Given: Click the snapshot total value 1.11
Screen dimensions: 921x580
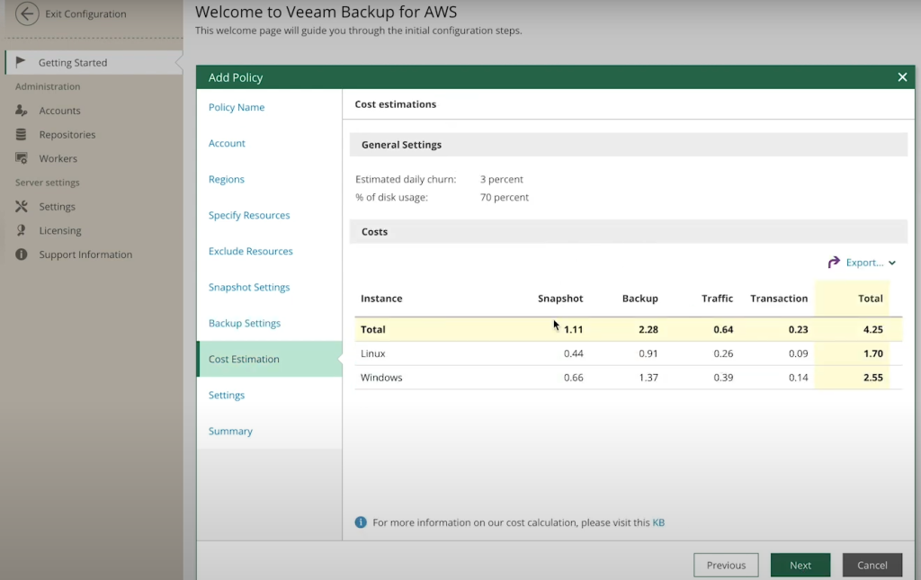Looking at the screenshot, I should 573,330.
